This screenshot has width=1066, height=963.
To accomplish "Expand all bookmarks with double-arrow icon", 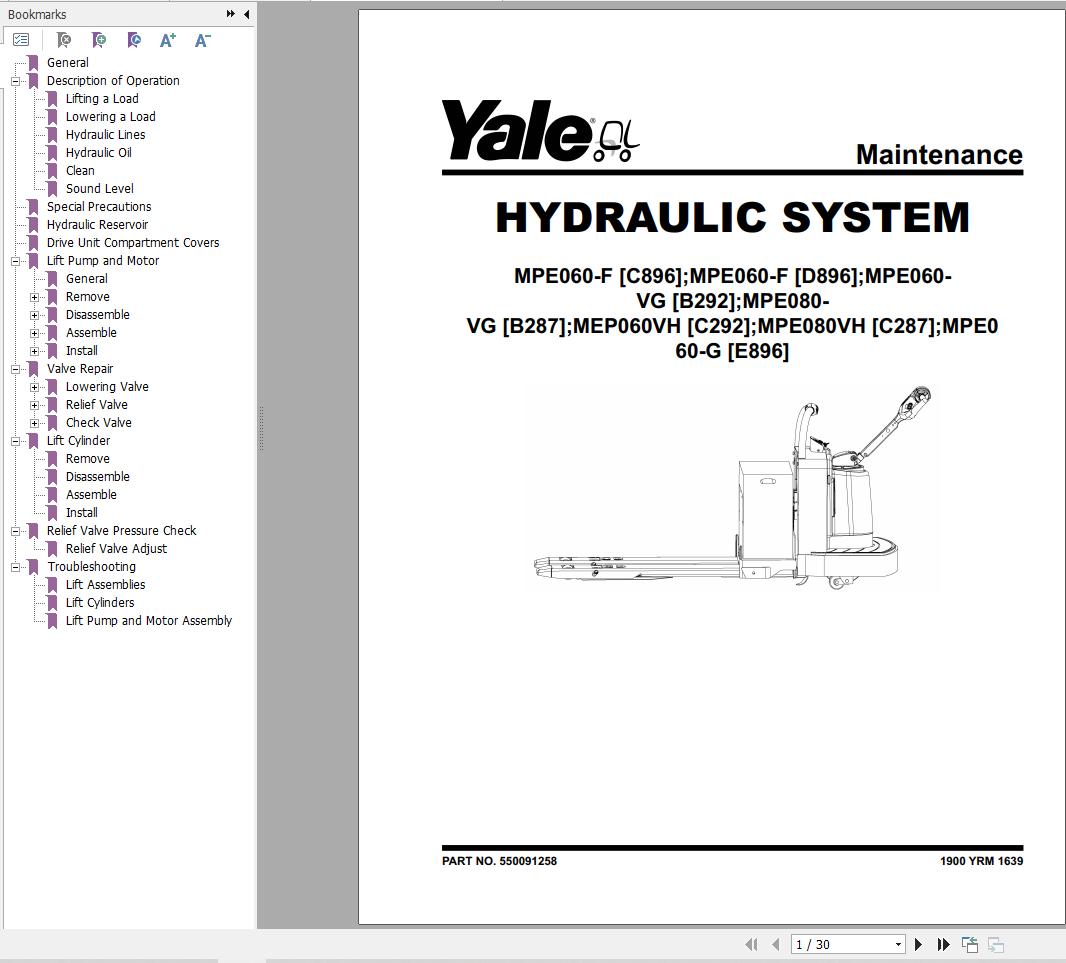I will point(230,14).
